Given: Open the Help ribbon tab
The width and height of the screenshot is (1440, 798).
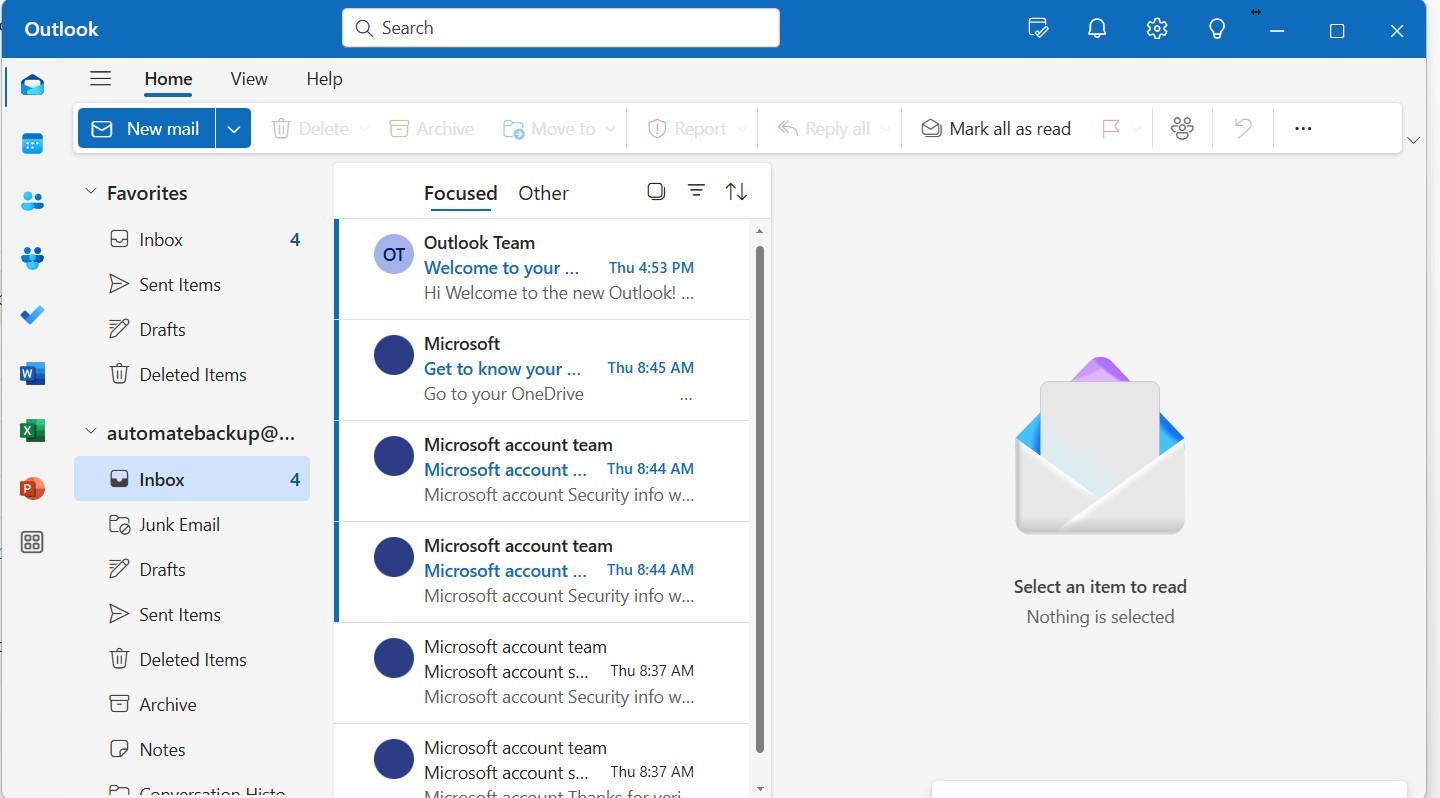Looking at the screenshot, I should [x=324, y=79].
